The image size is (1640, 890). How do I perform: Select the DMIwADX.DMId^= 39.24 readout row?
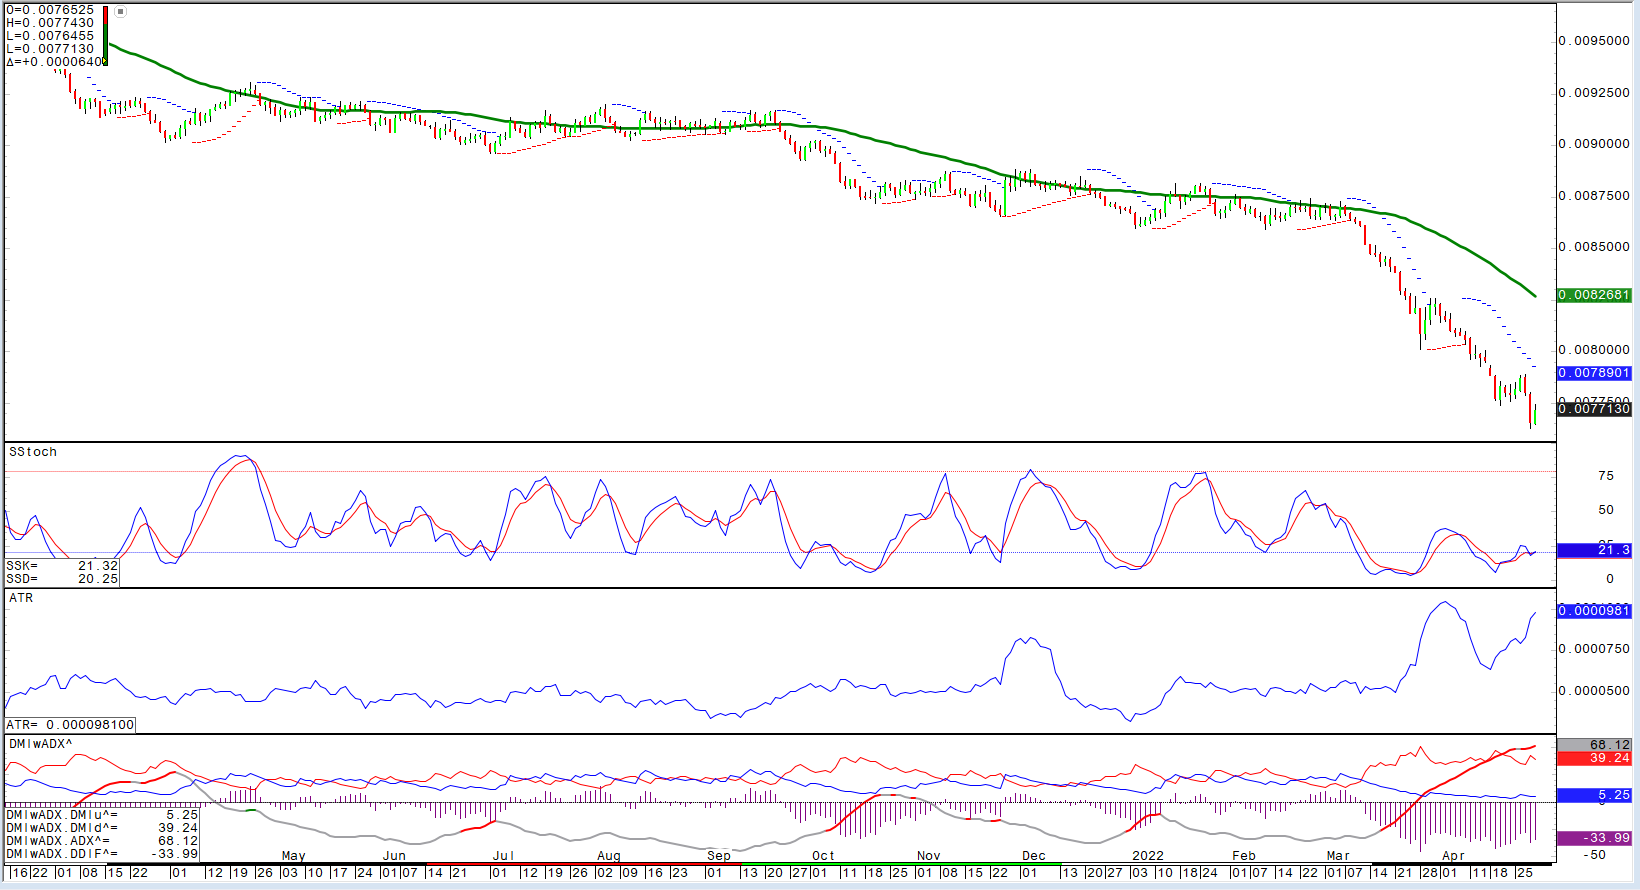[x=102, y=828]
